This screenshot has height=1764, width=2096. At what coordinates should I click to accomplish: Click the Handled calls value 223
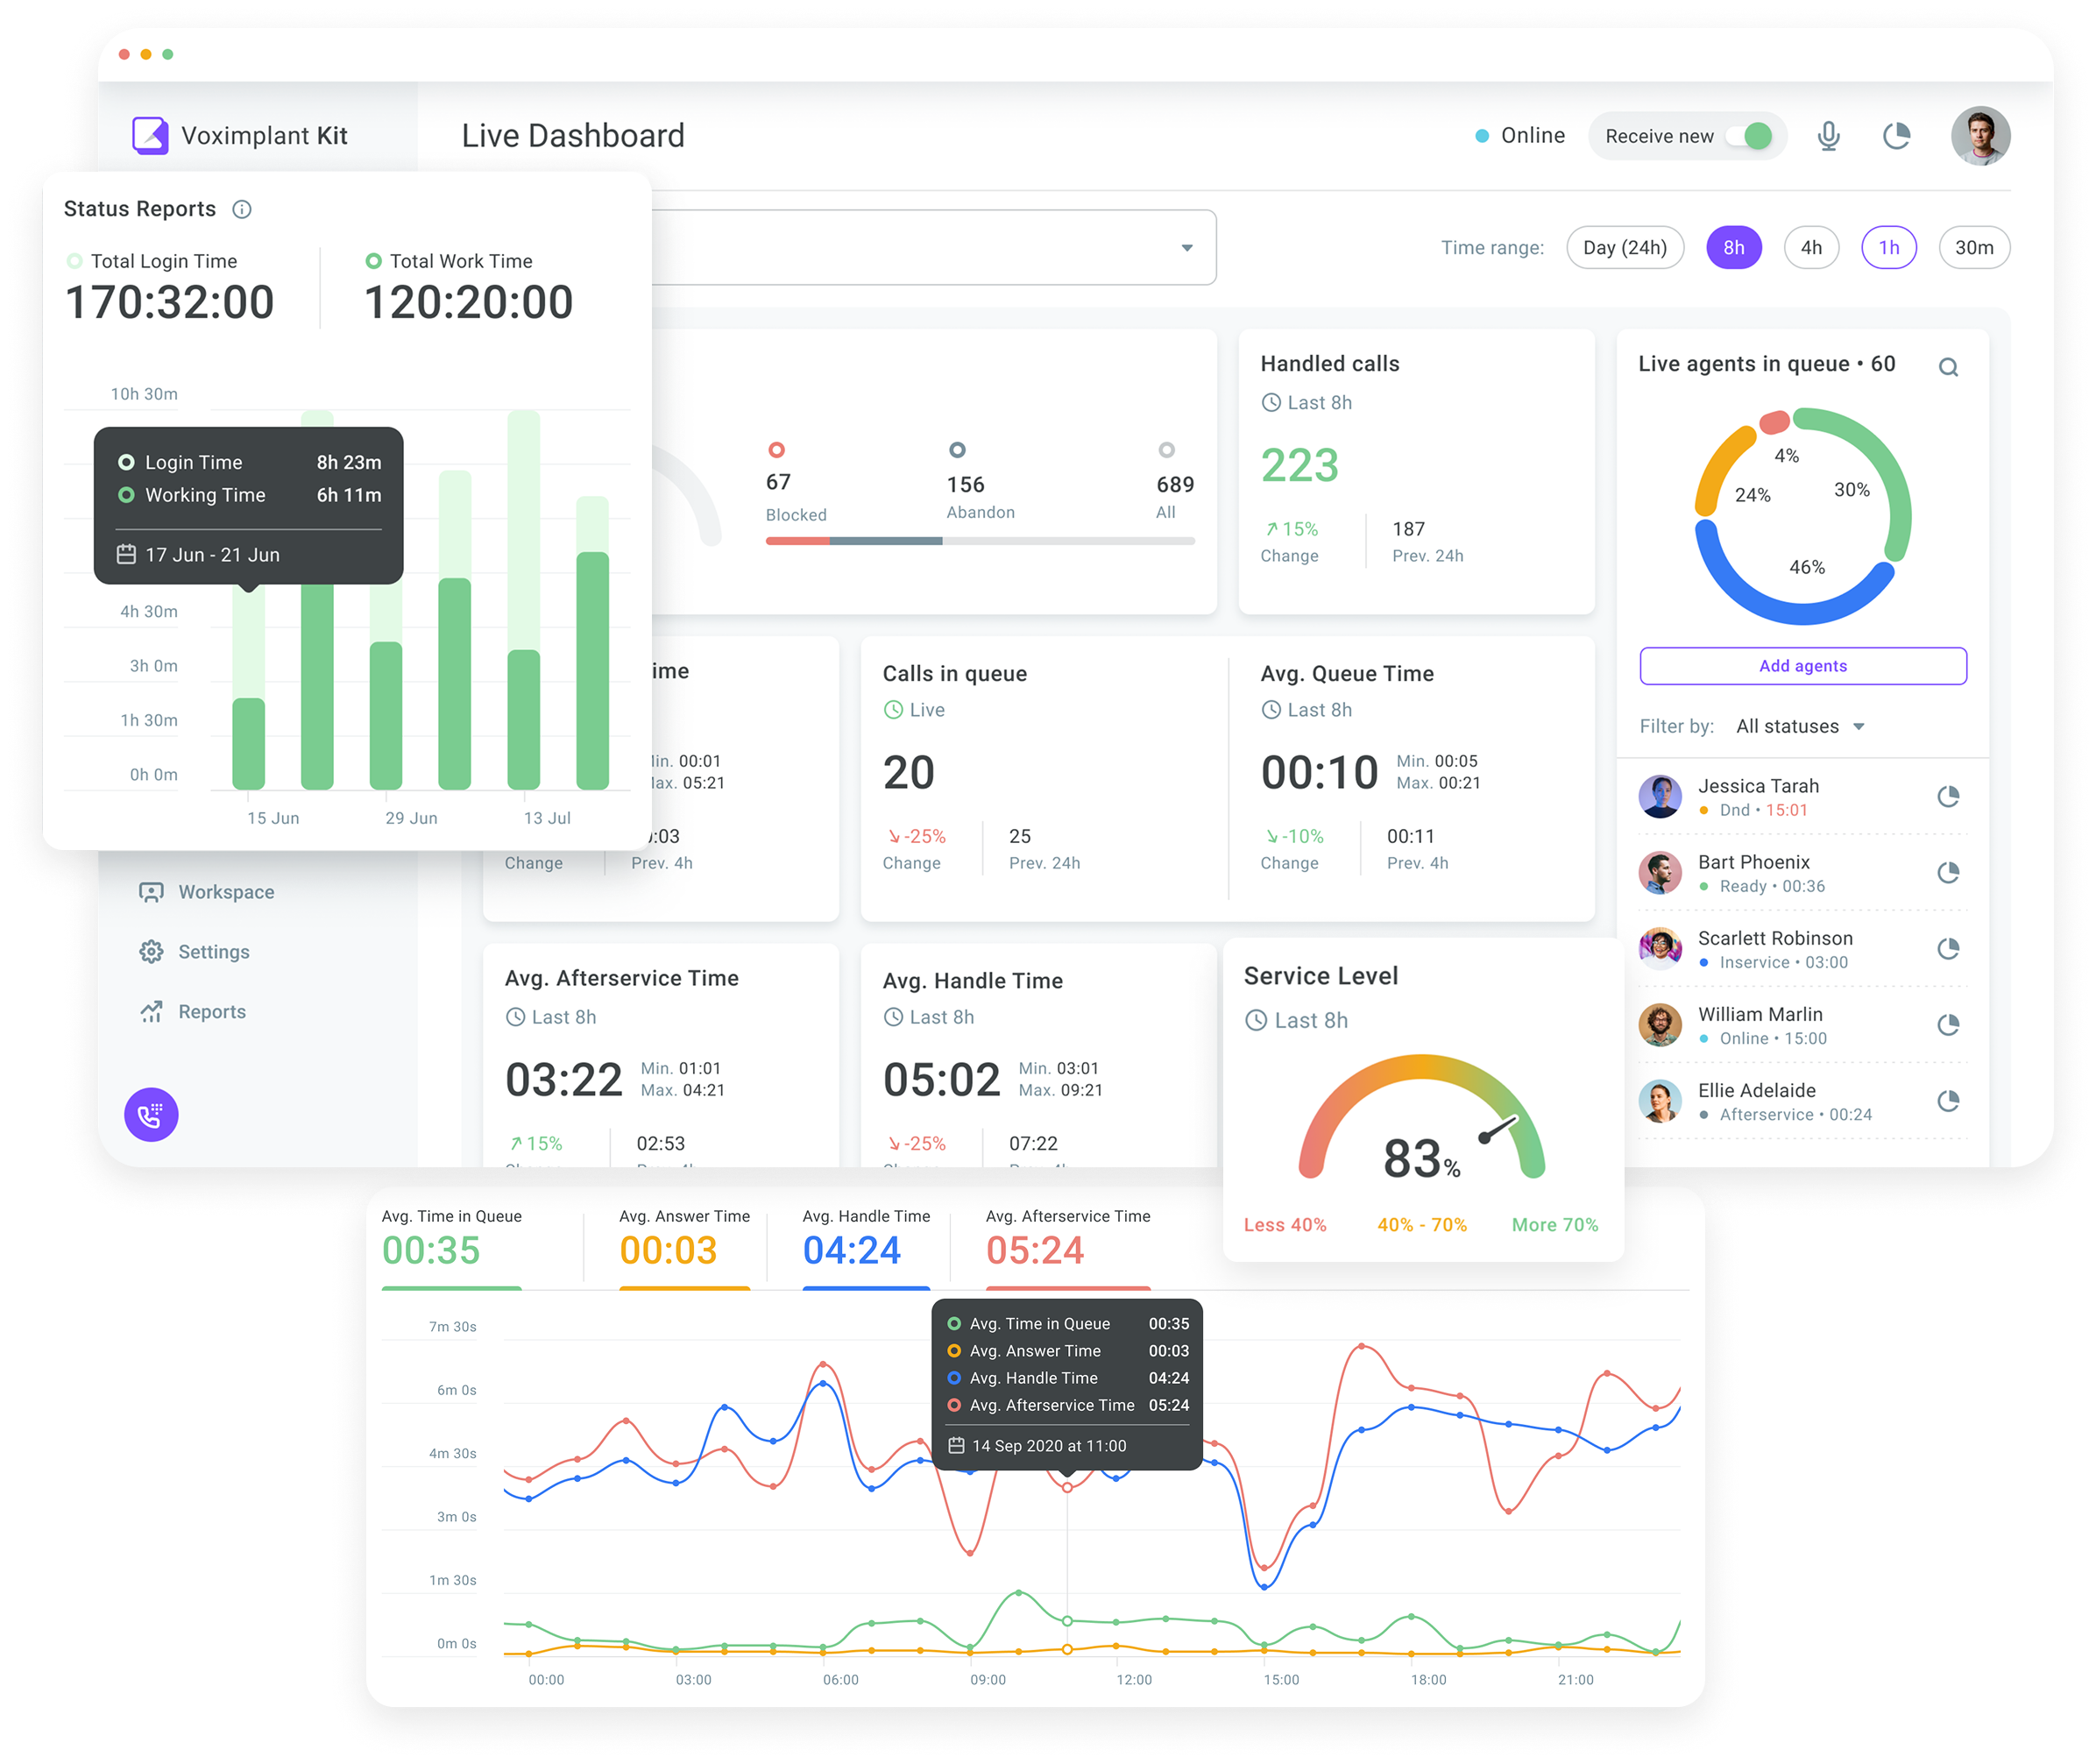1299,465
